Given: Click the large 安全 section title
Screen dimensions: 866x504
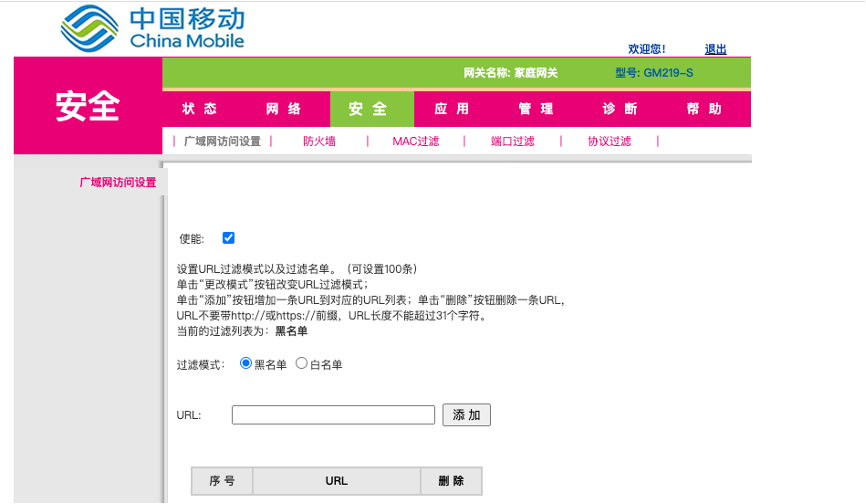Looking at the screenshot, I should (x=87, y=106).
